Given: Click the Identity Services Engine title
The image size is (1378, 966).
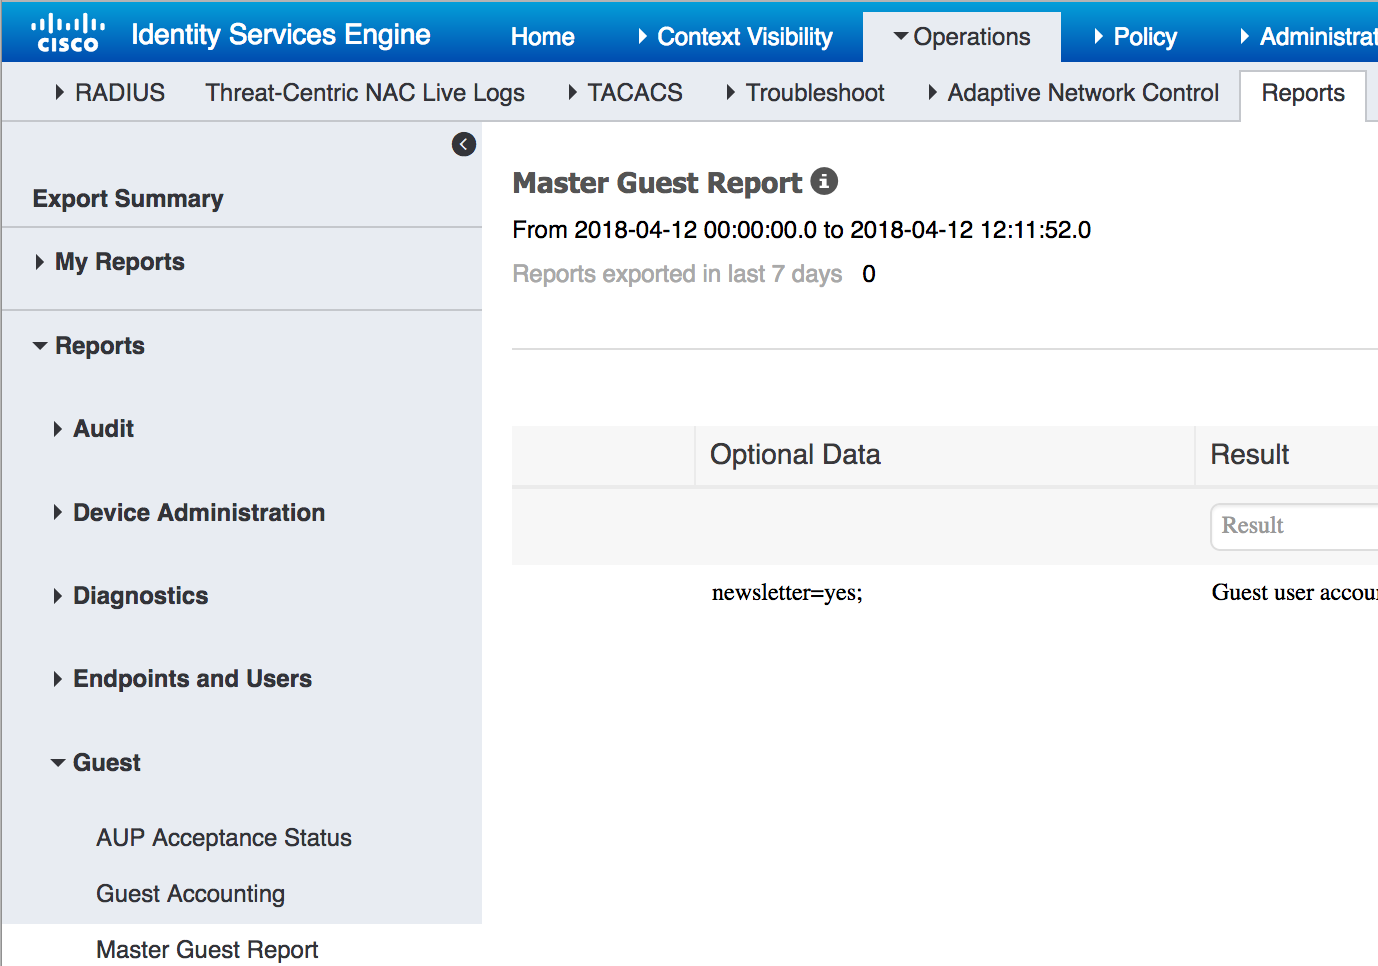Looking at the screenshot, I should (x=281, y=35).
